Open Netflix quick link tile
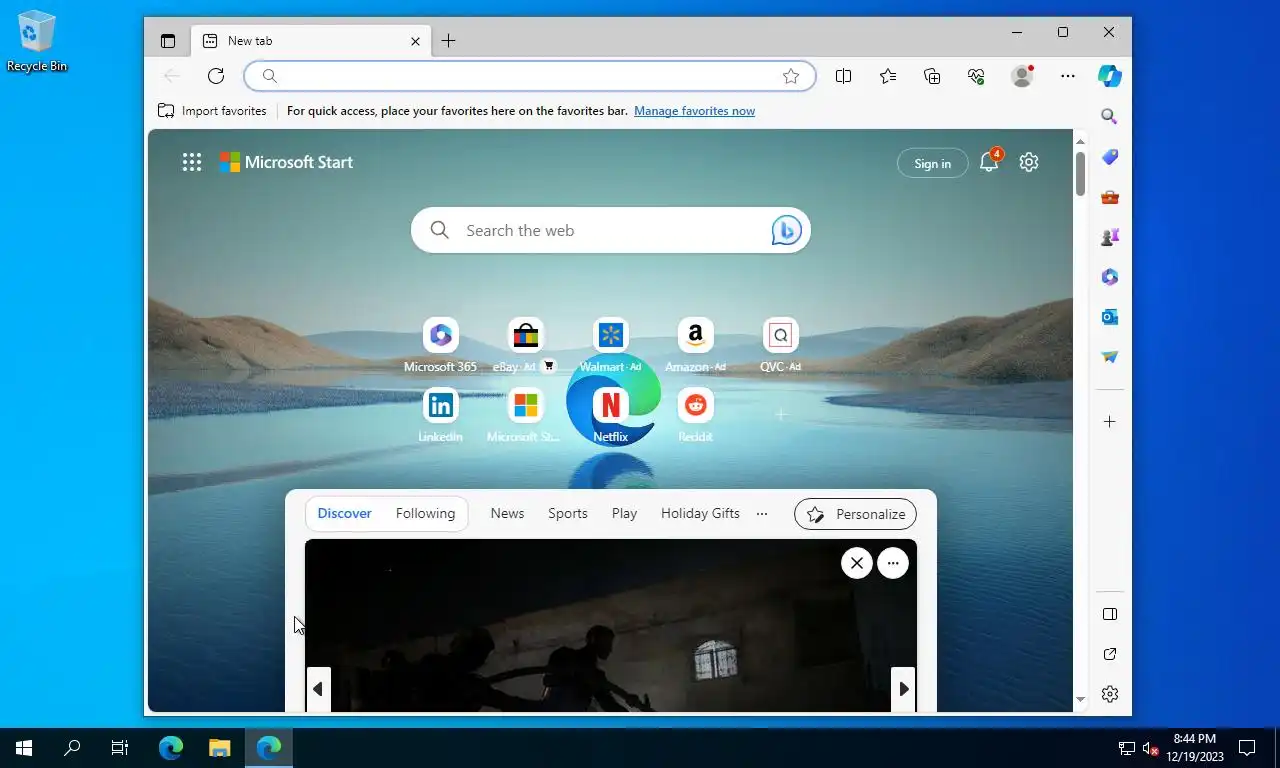Viewport: 1280px width, 768px height. coord(610,416)
